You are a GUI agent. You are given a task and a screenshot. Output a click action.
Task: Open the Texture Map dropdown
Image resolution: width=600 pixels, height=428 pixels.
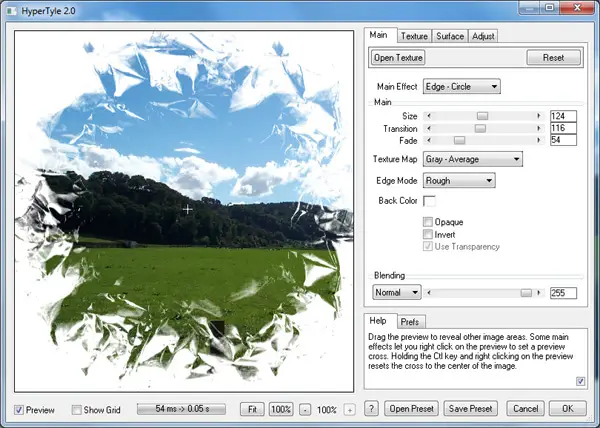[x=473, y=159]
